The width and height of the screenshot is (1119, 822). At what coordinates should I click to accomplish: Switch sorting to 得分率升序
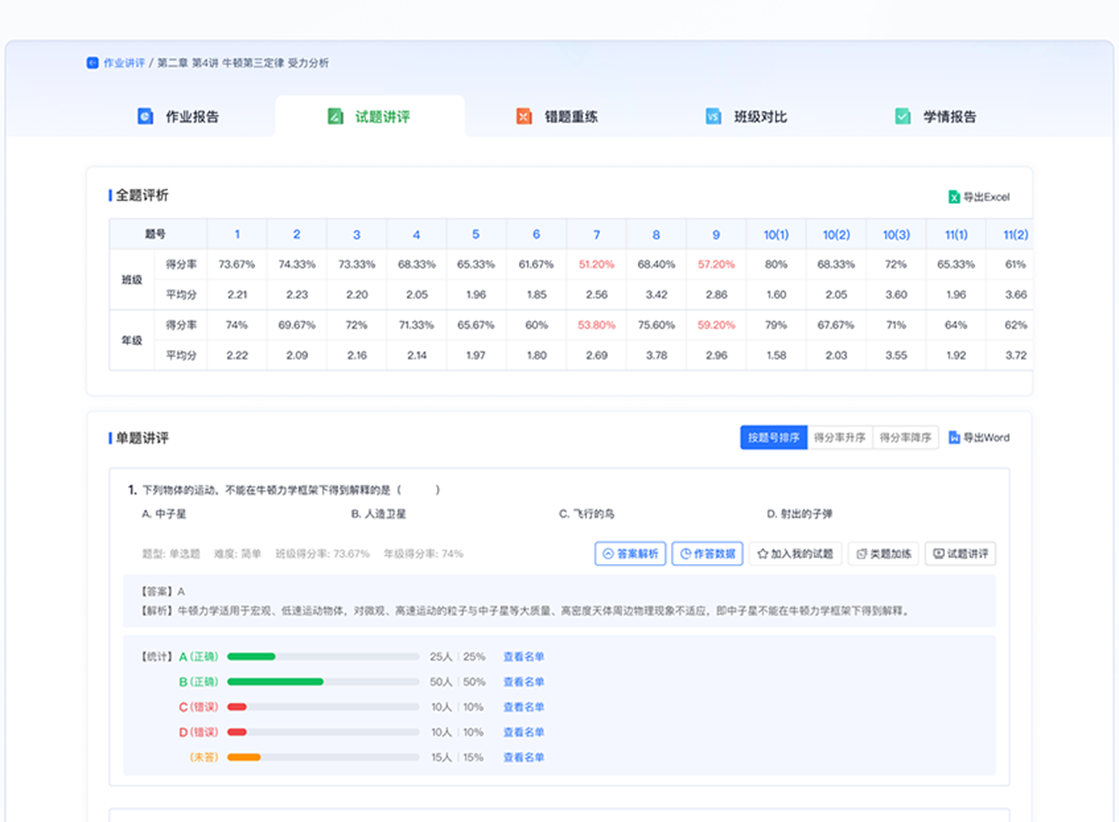click(x=839, y=438)
